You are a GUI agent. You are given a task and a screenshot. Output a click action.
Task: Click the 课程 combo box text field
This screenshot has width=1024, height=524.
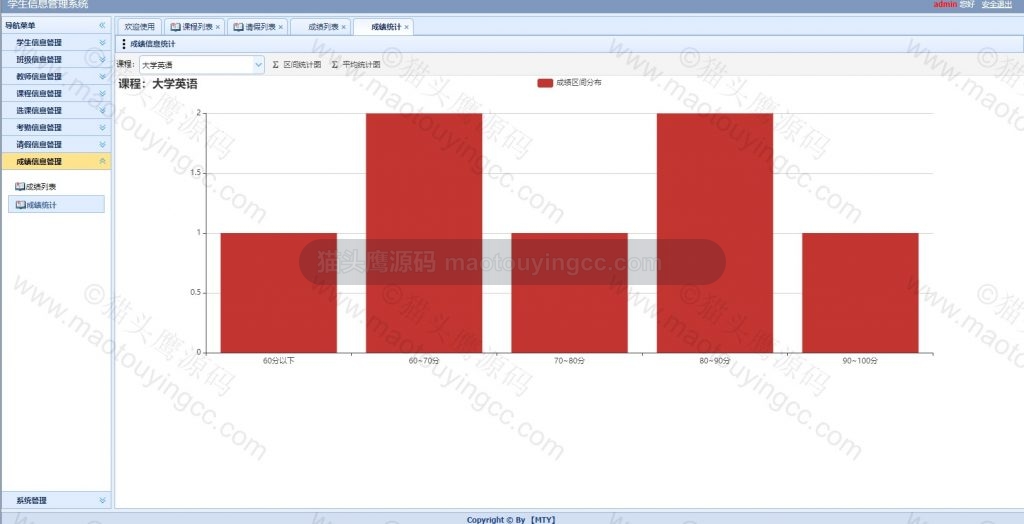point(195,65)
